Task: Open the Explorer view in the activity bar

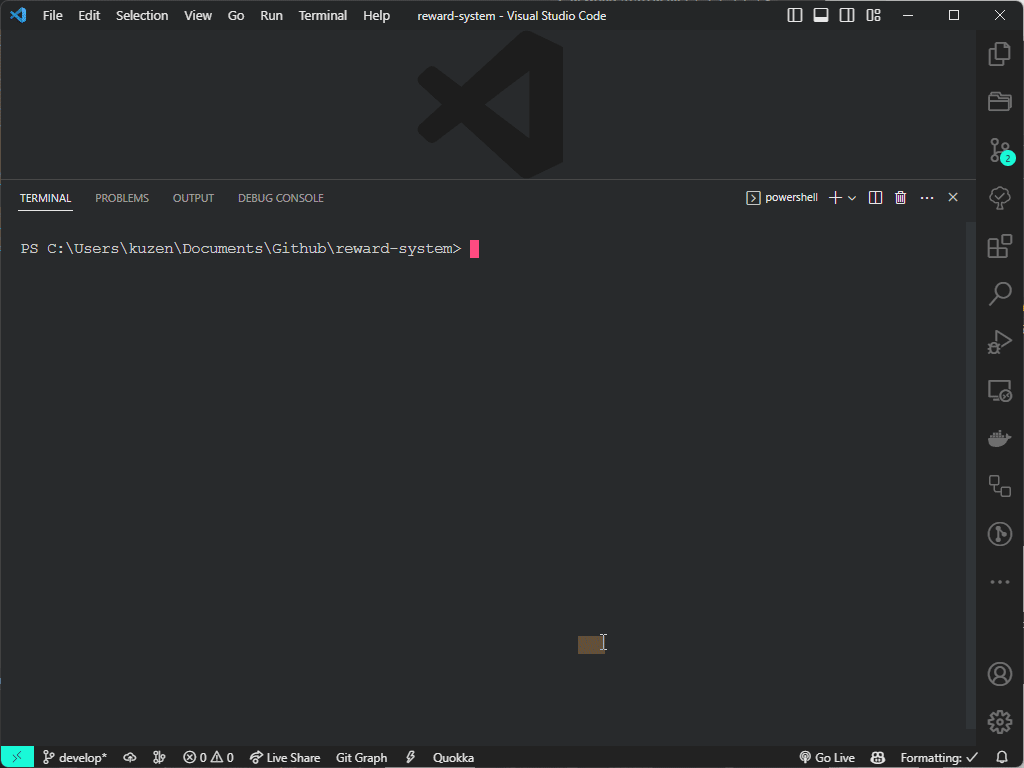Action: pyautogui.click(x=999, y=54)
